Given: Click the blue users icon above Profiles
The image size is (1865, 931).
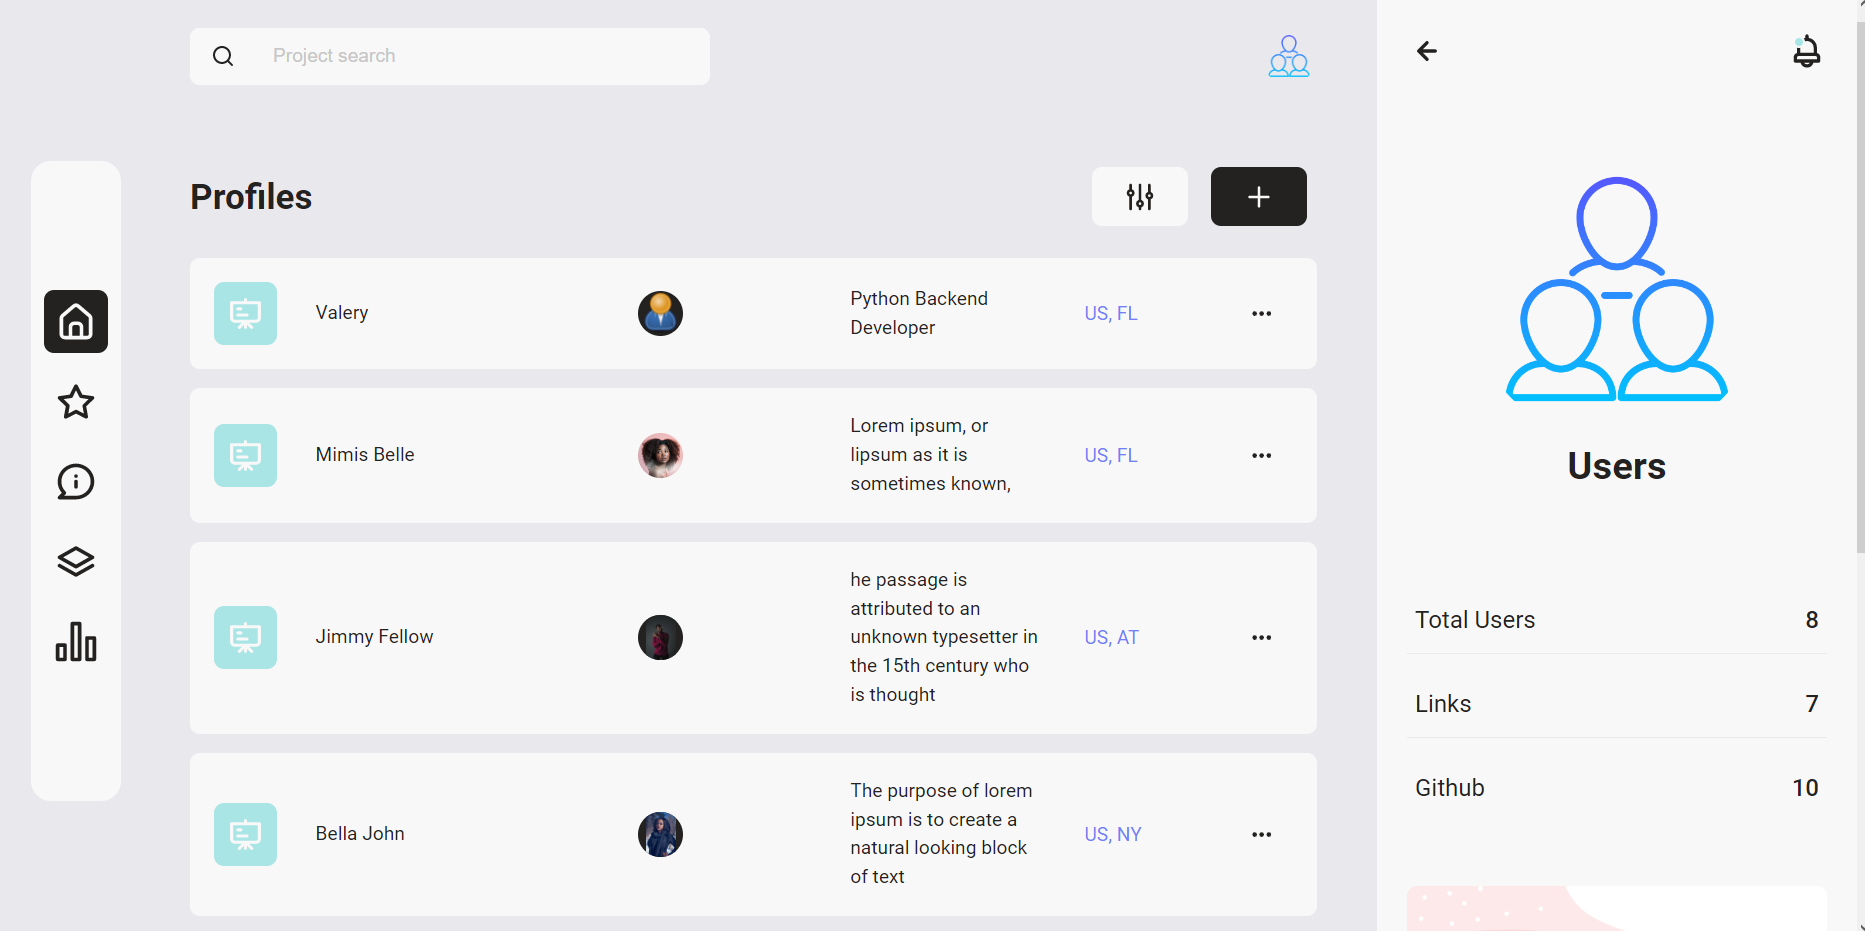Looking at the screenshot, I should point(1288,56).
